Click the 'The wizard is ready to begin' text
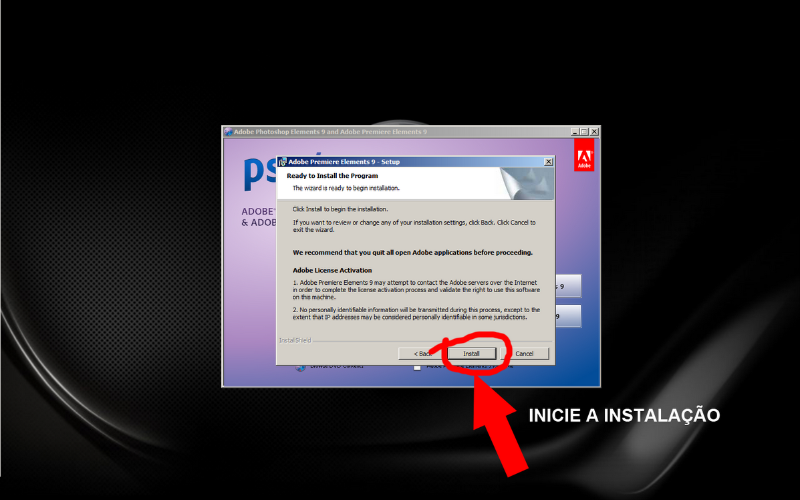Screen dimensions: 800x500 point(346,188)
